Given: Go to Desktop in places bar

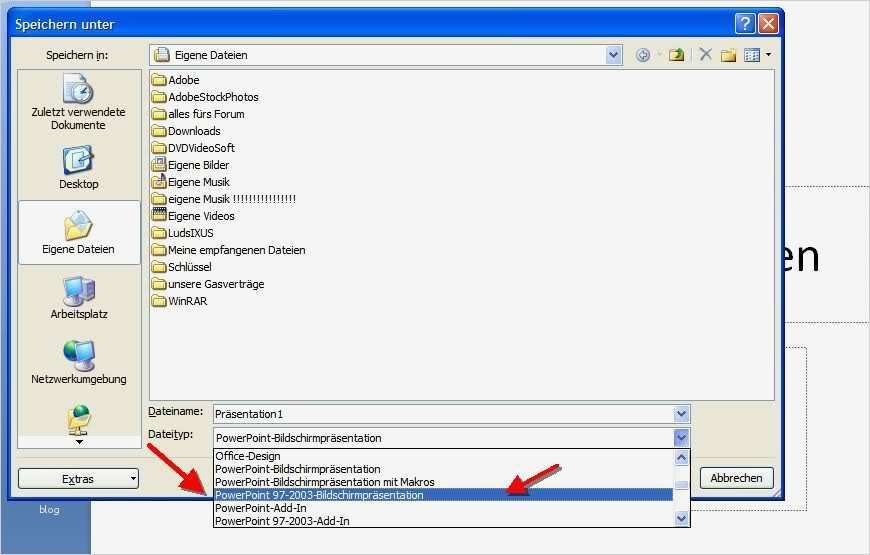Looking at the screenshot, I should [x=78, y=168].
